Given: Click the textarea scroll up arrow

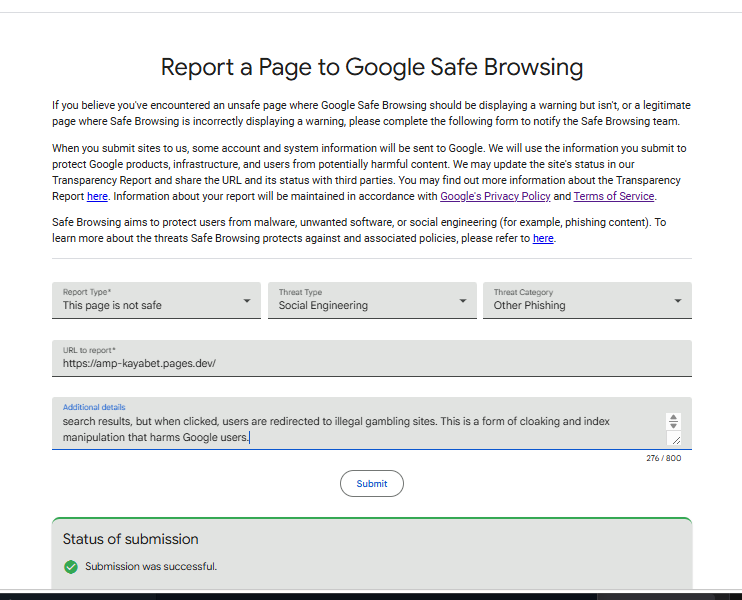Looking at the screenshot, I should point(673,417).
